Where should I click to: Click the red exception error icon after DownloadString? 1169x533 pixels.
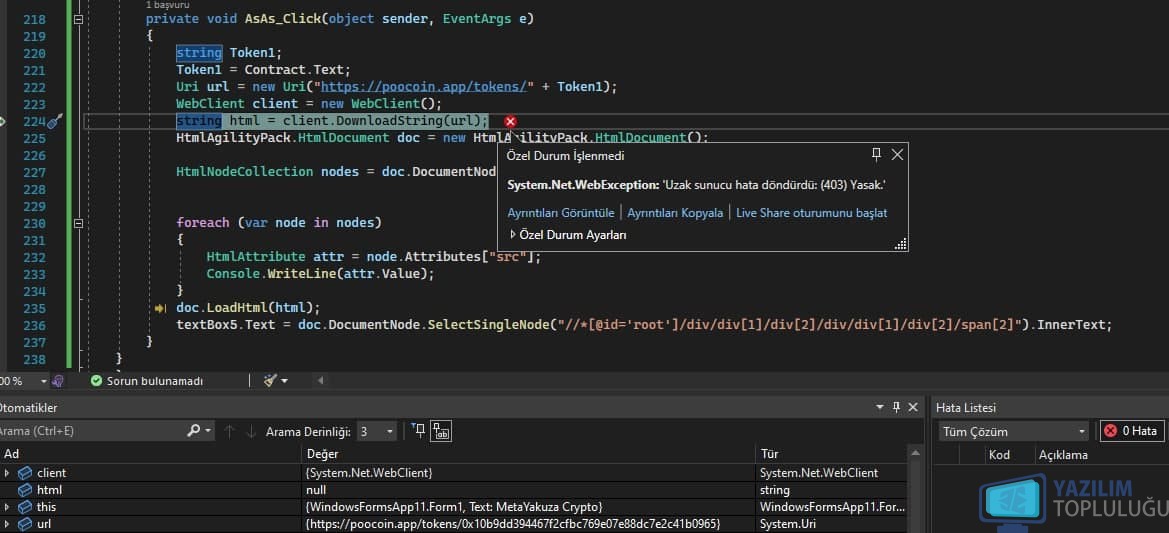click(510, 121)
